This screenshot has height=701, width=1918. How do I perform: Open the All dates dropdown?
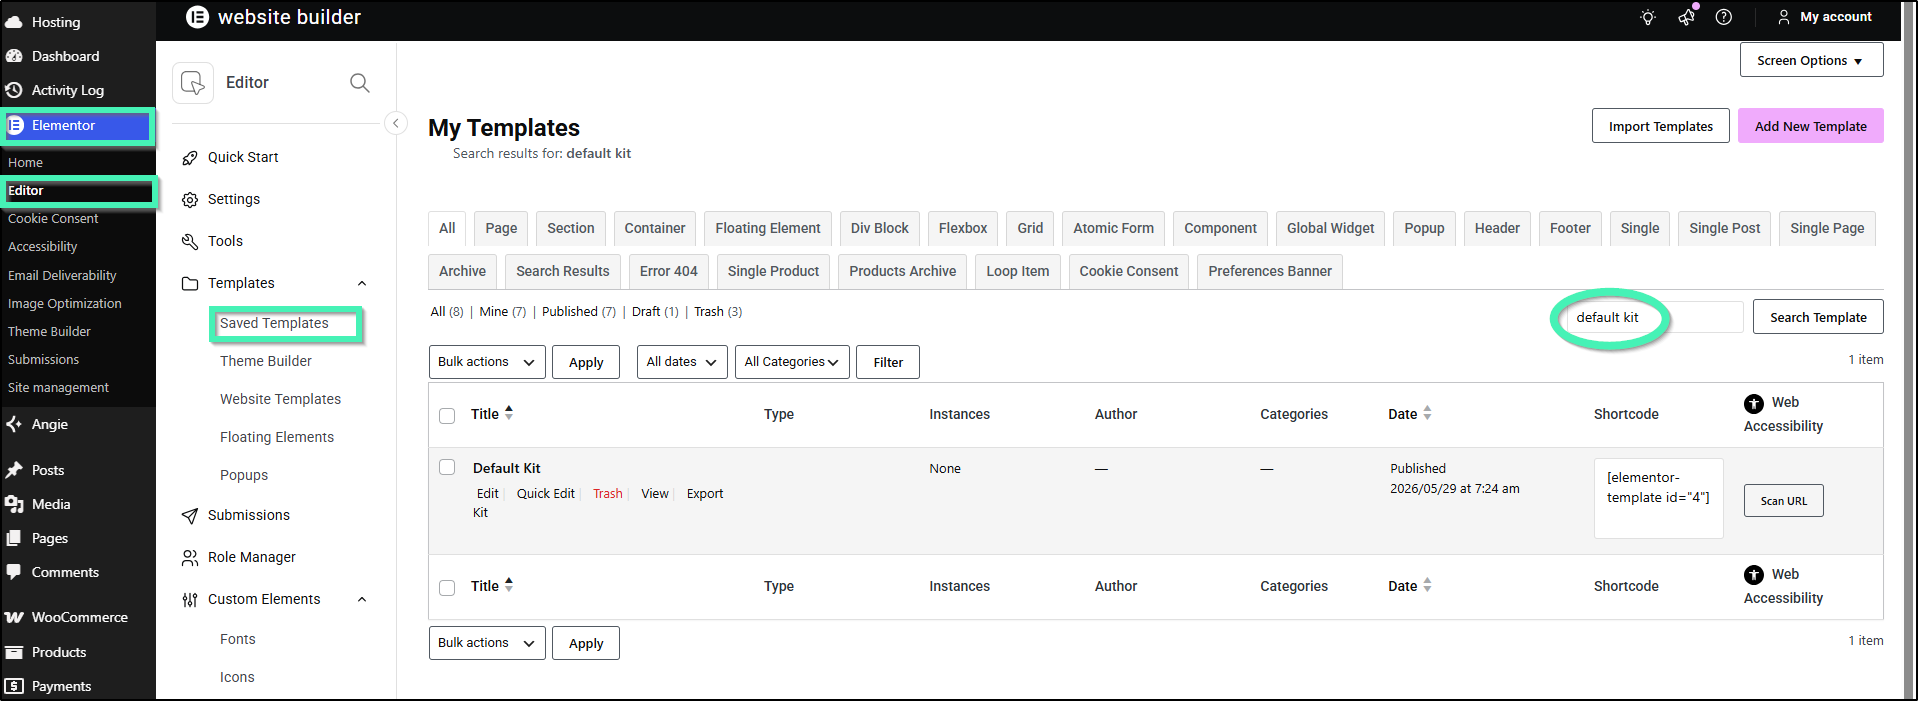(x=682, y=362)
